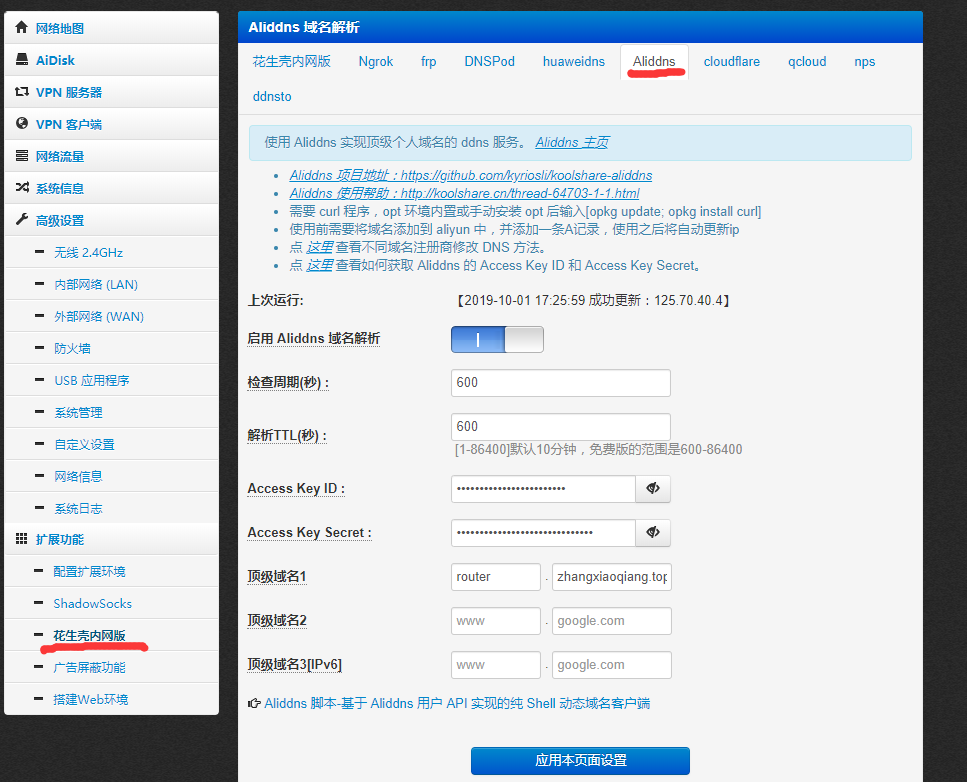The width and height of the screenshot is (967, 782).
Task: Click the disk icon next to AiDisk
Action: point(22,59)
